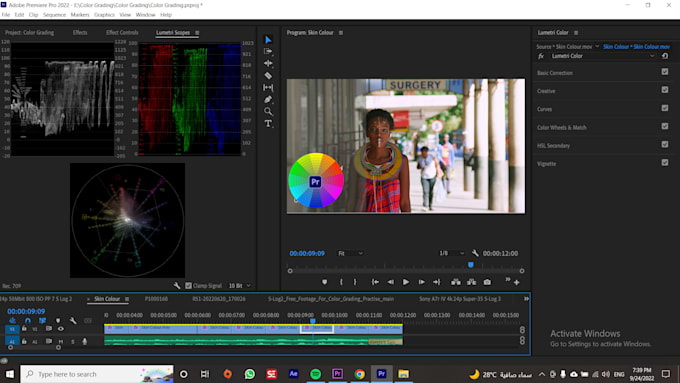Open the Program monitor button editor plus
680x383 pixels.
pos(517,282)
